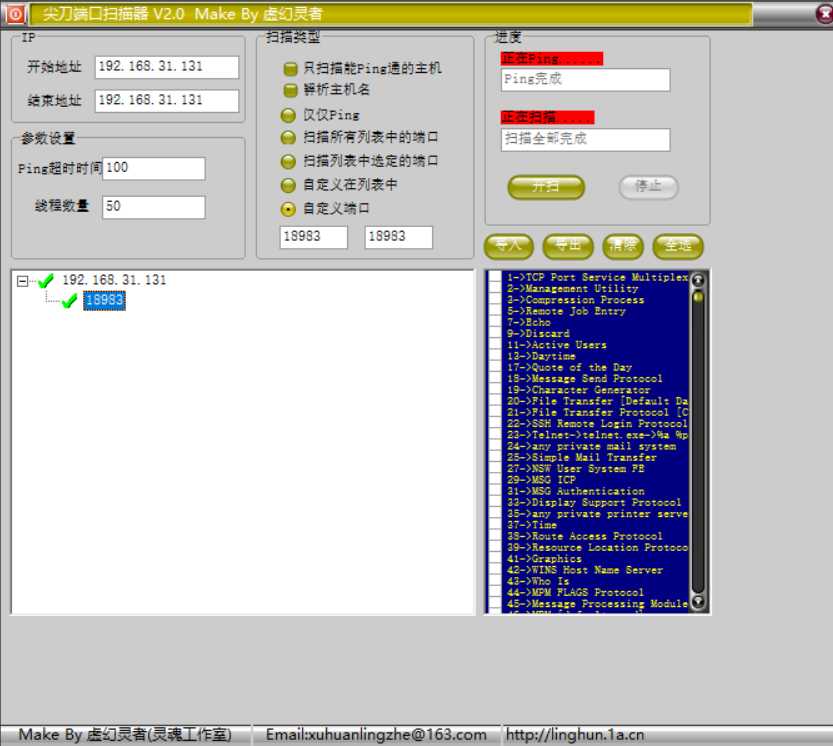Click the port list scrollbar thumb
Image resolution: width=833 pixels, height=746 pixels.
pos(698,296)
